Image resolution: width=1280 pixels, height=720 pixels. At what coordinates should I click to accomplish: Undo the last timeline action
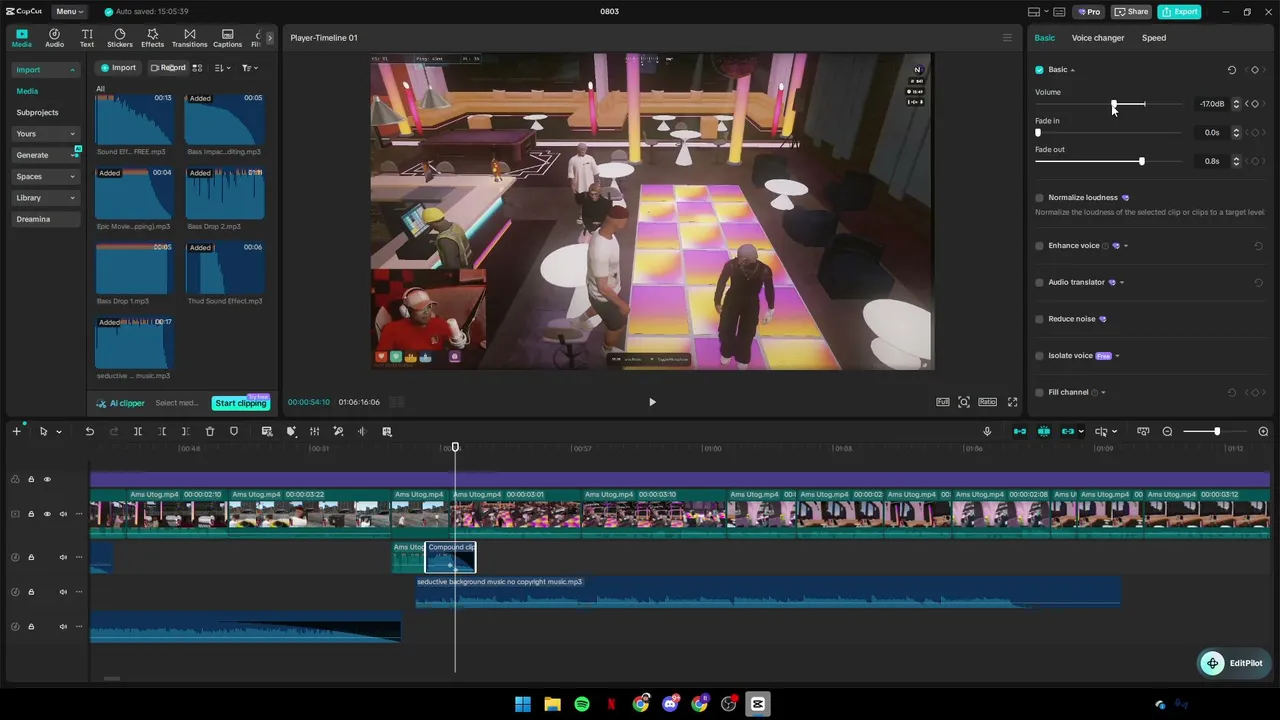coord(89,432)
